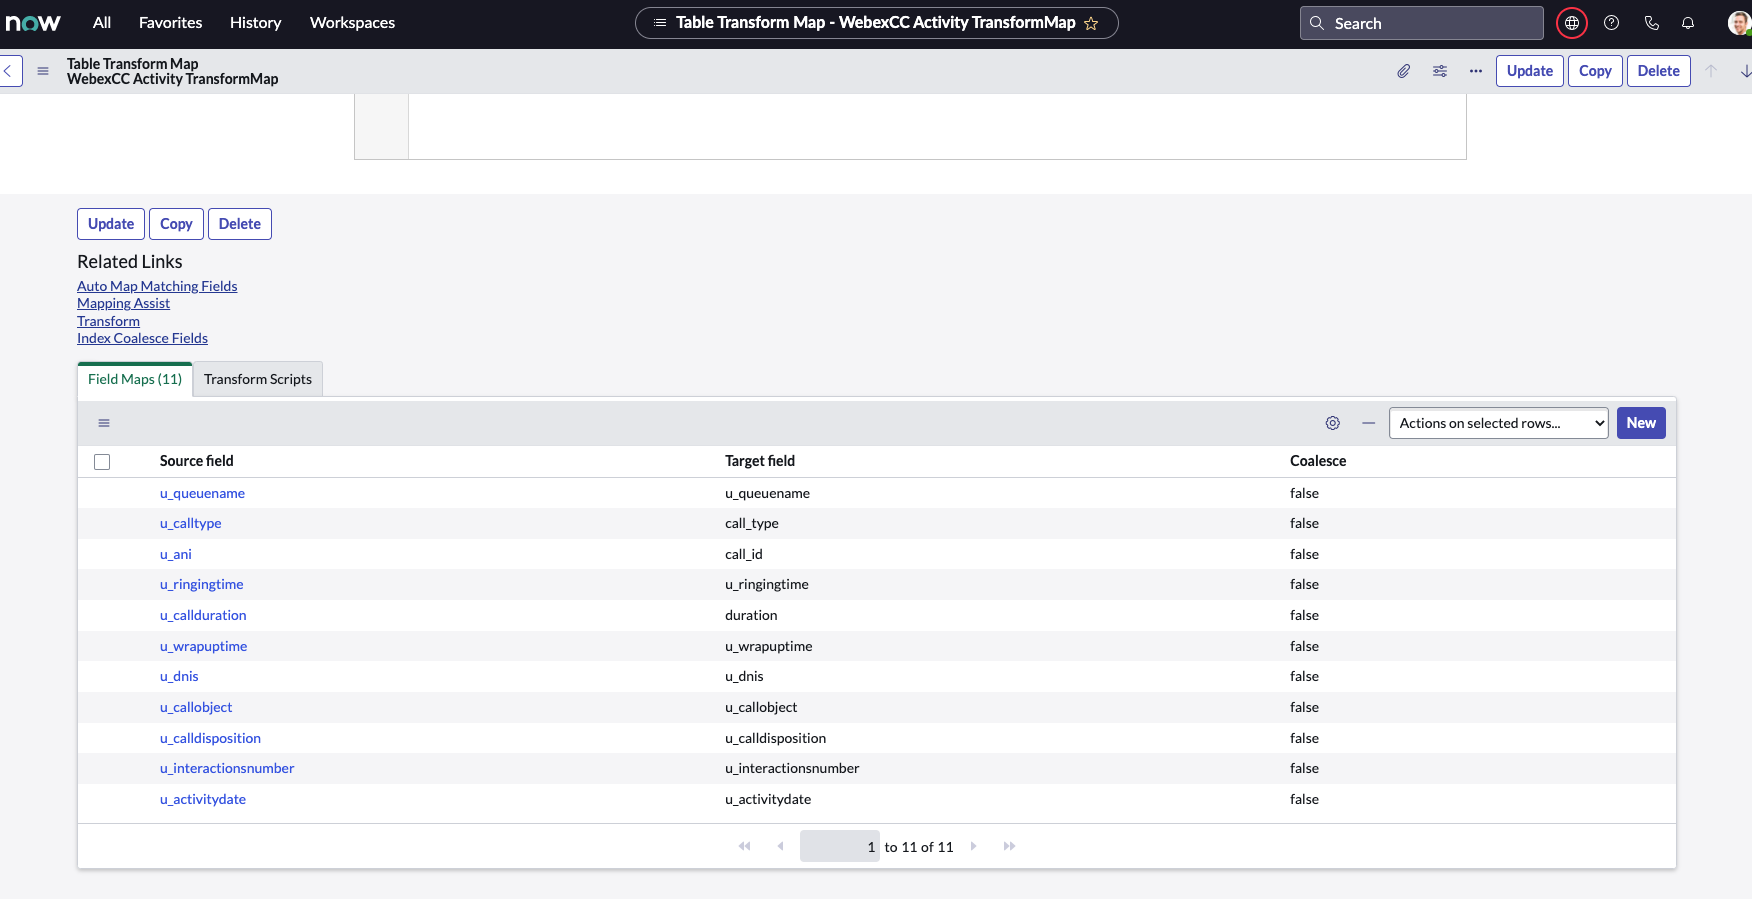This screenshot has width=1752, height=899.
Task: Open the notifications bell icon
Action: pyautogui.click(x=1688, y=23)
